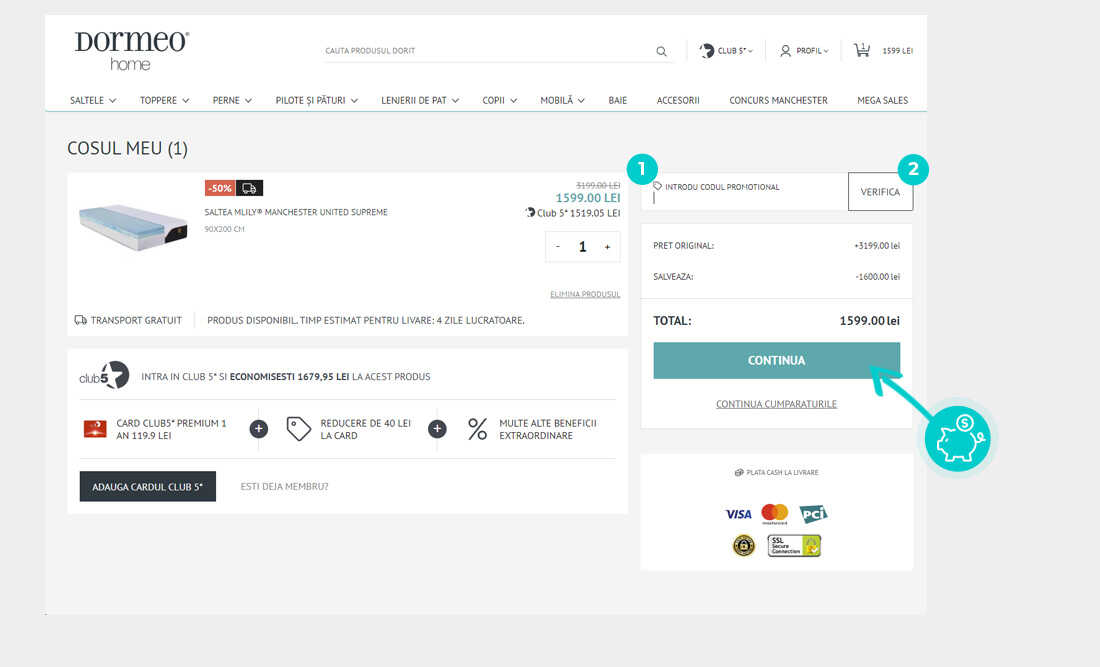Image resolution: width=1100 pixels, height=667 pixels.
Task: Open Concurs Manchester page
Action: tap(779, 100)
